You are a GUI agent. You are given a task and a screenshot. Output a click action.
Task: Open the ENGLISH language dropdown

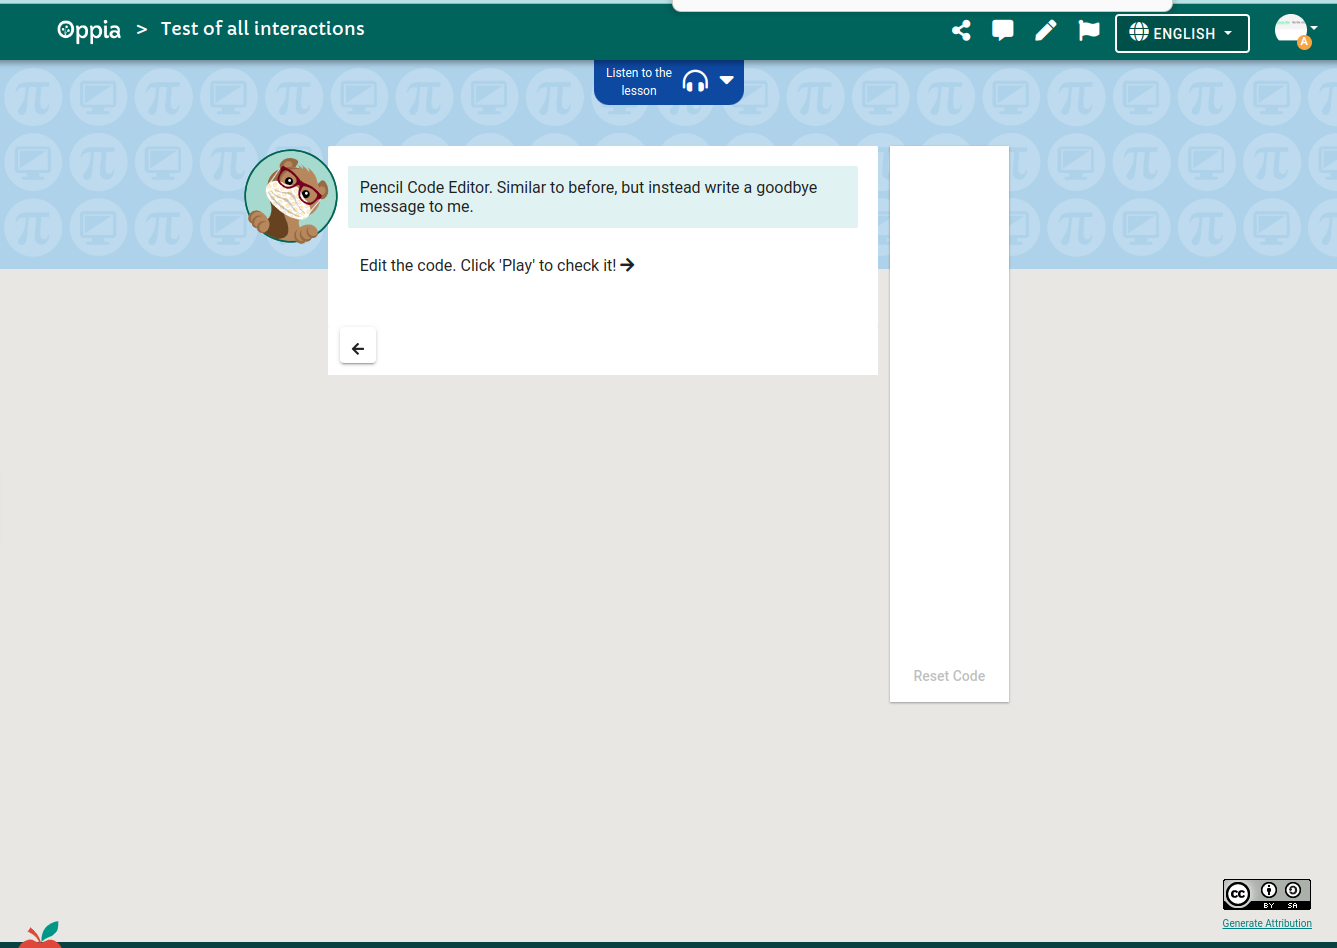(1182, 33)
